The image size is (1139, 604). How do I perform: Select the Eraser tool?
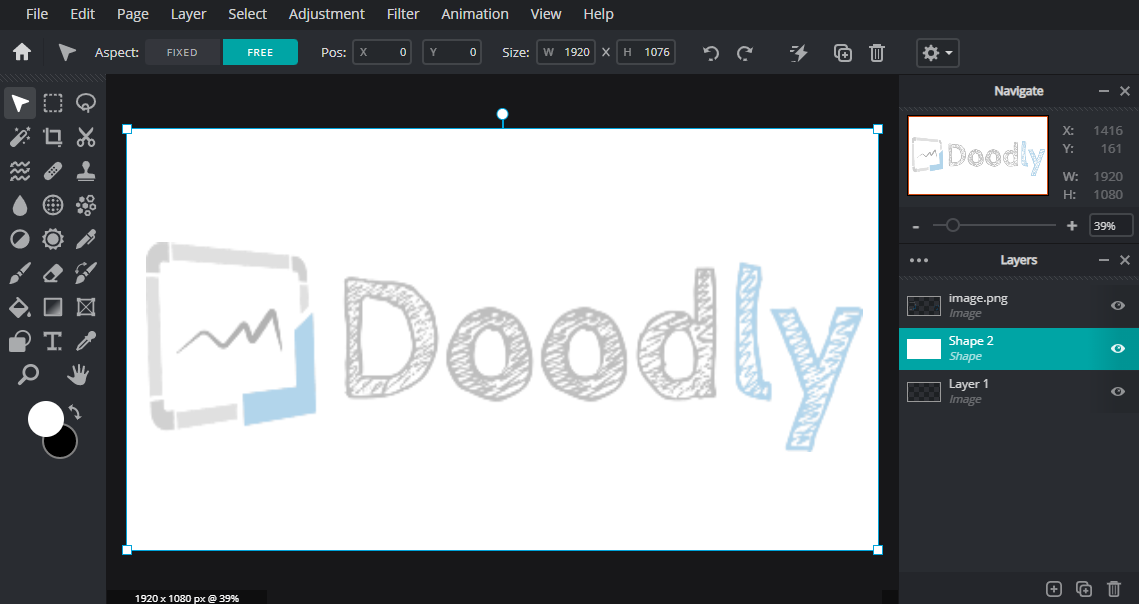[x=53, y=273]
